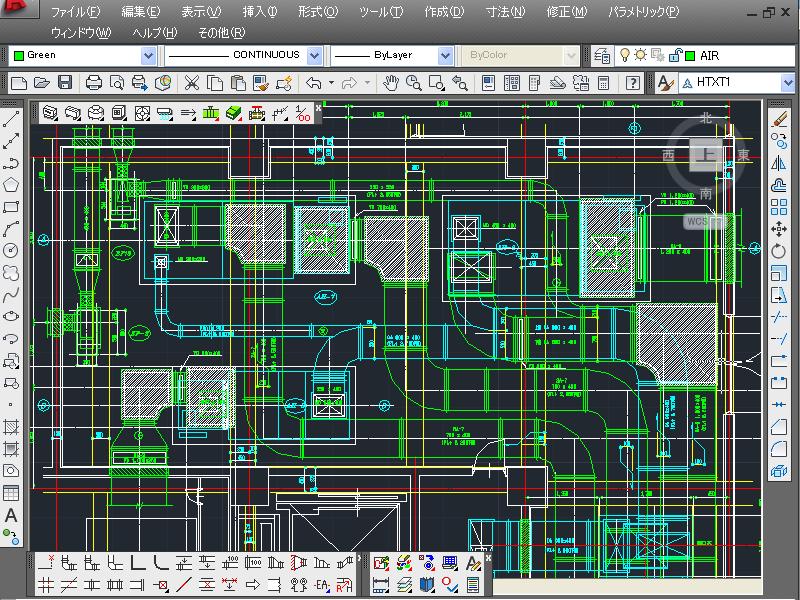Toggle the layer lightbulb on/off icon
Viewport: 800px width, 600px height.
coord(626,56)
